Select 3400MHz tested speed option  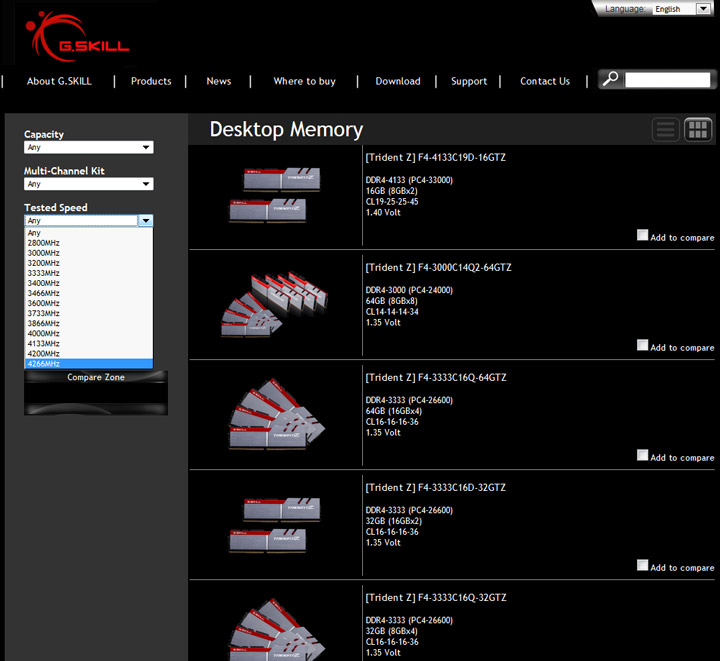89,283
